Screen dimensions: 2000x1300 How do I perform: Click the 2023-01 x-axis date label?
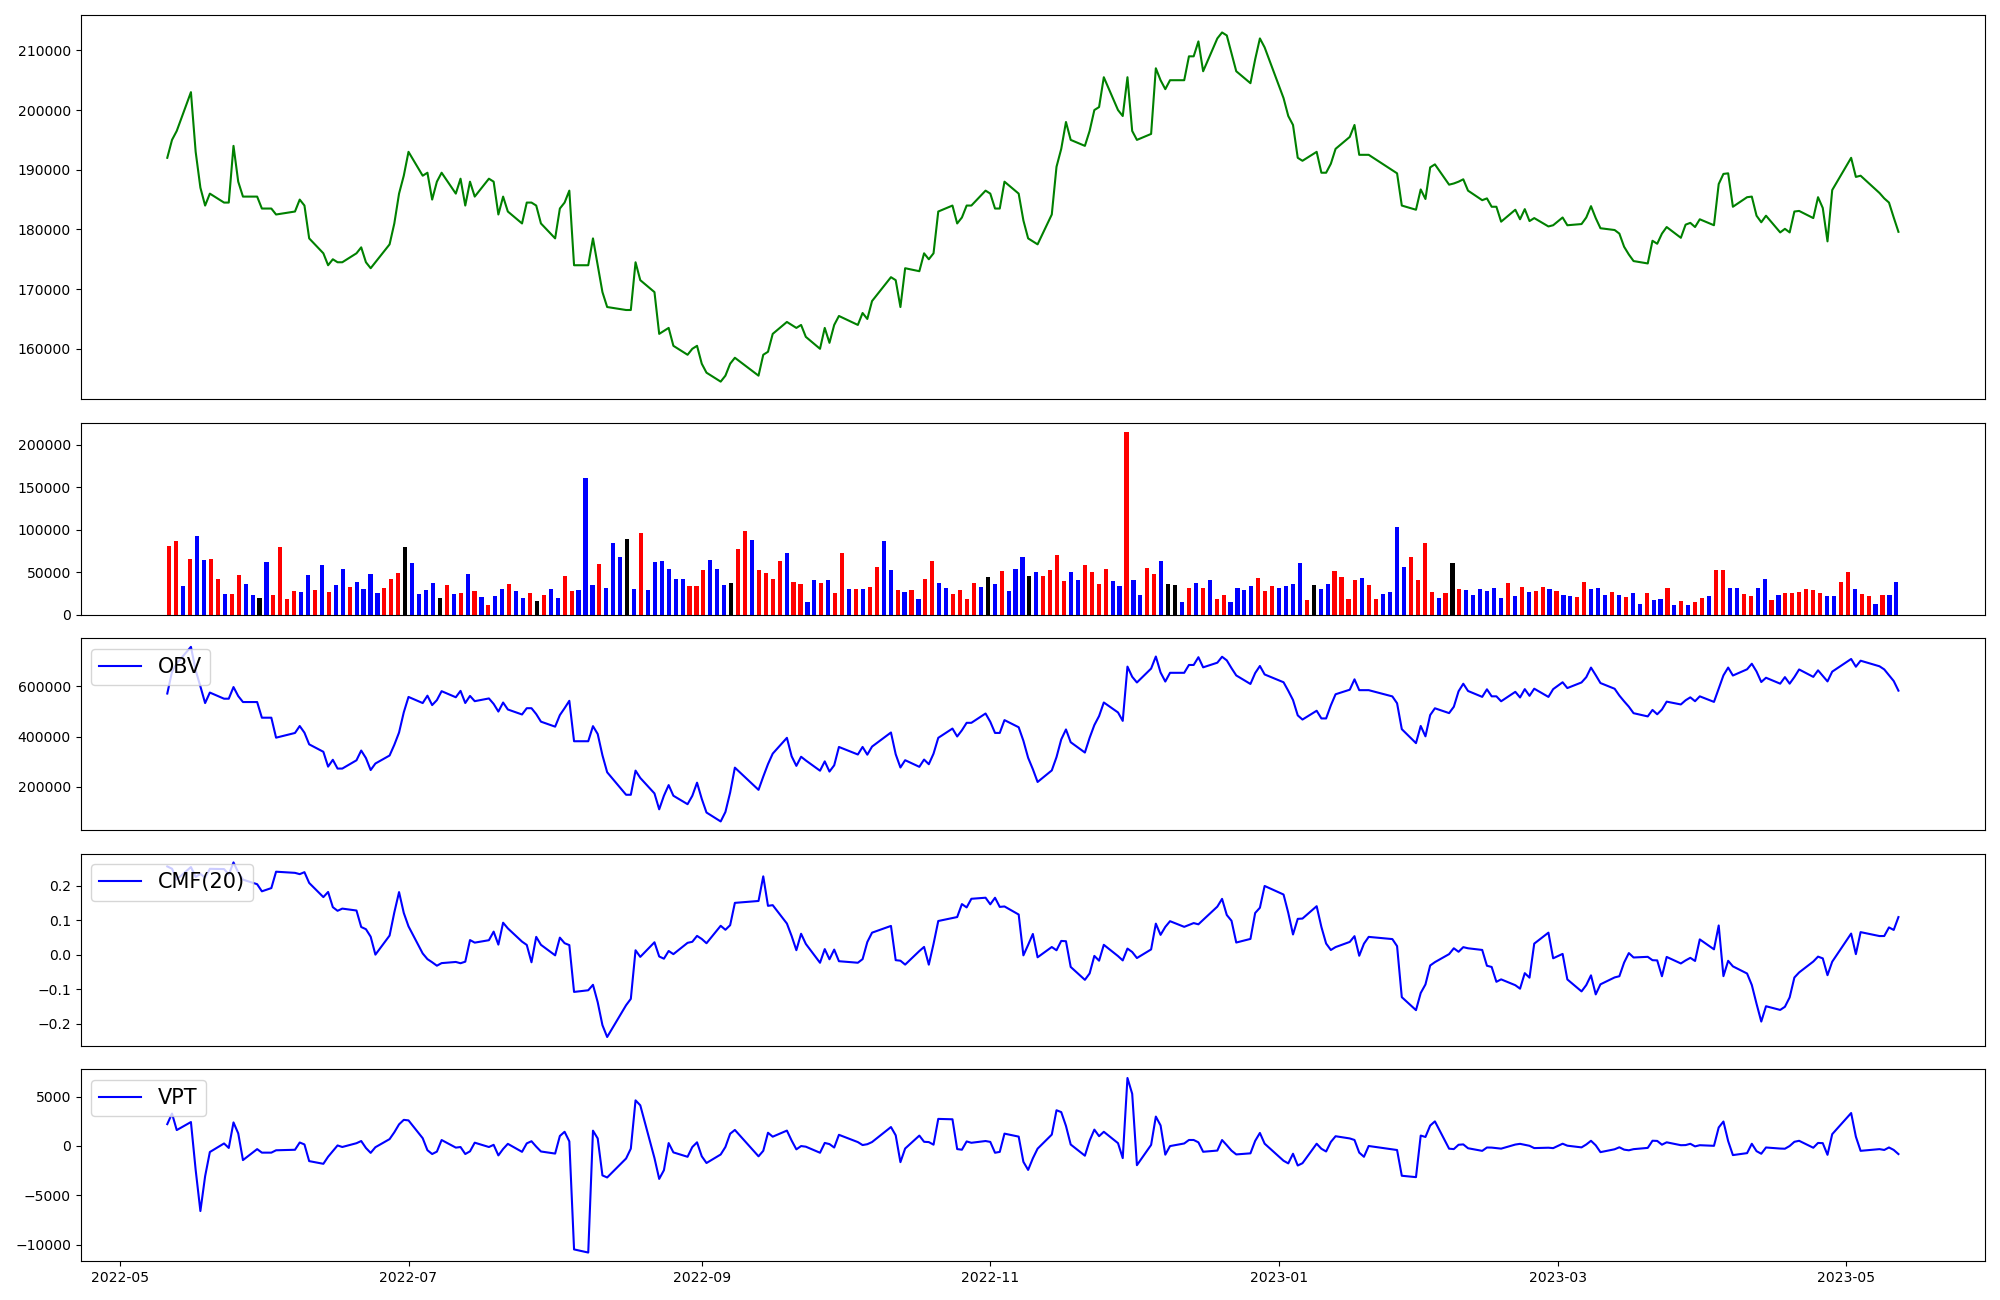pyautogui.click(x=1279, y=1277)
